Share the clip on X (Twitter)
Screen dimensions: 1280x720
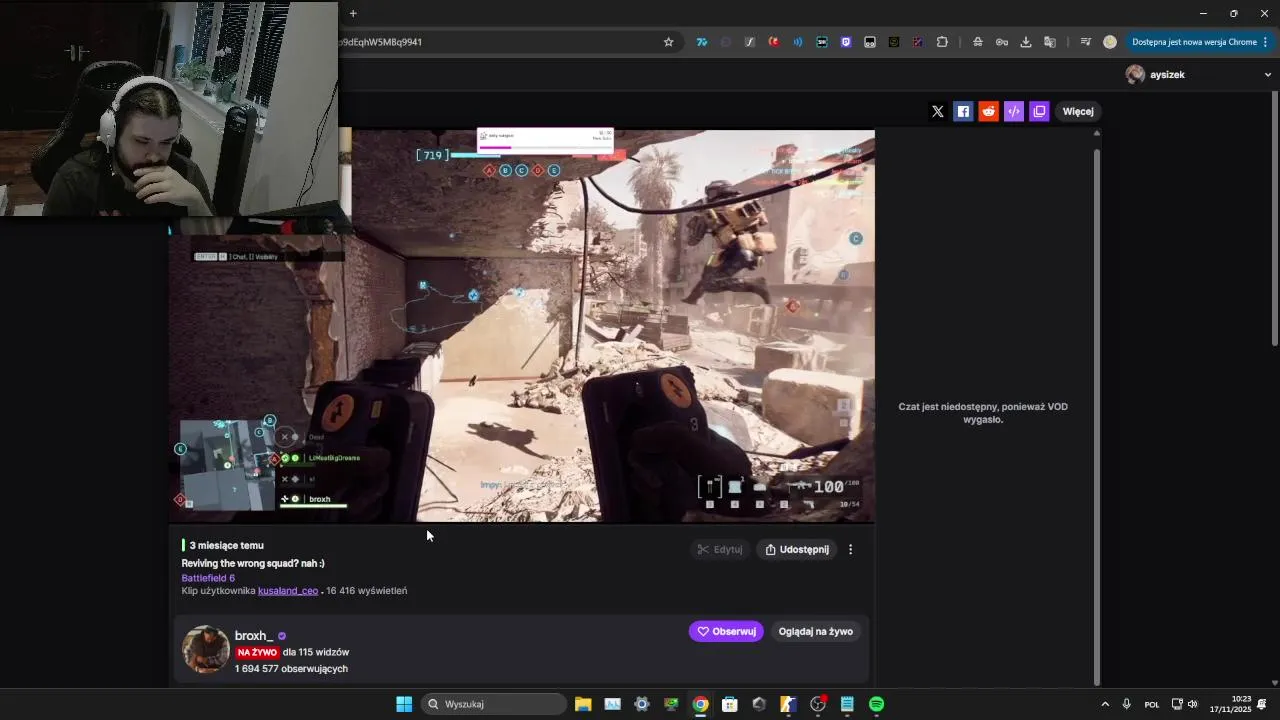tap(937, 111)
